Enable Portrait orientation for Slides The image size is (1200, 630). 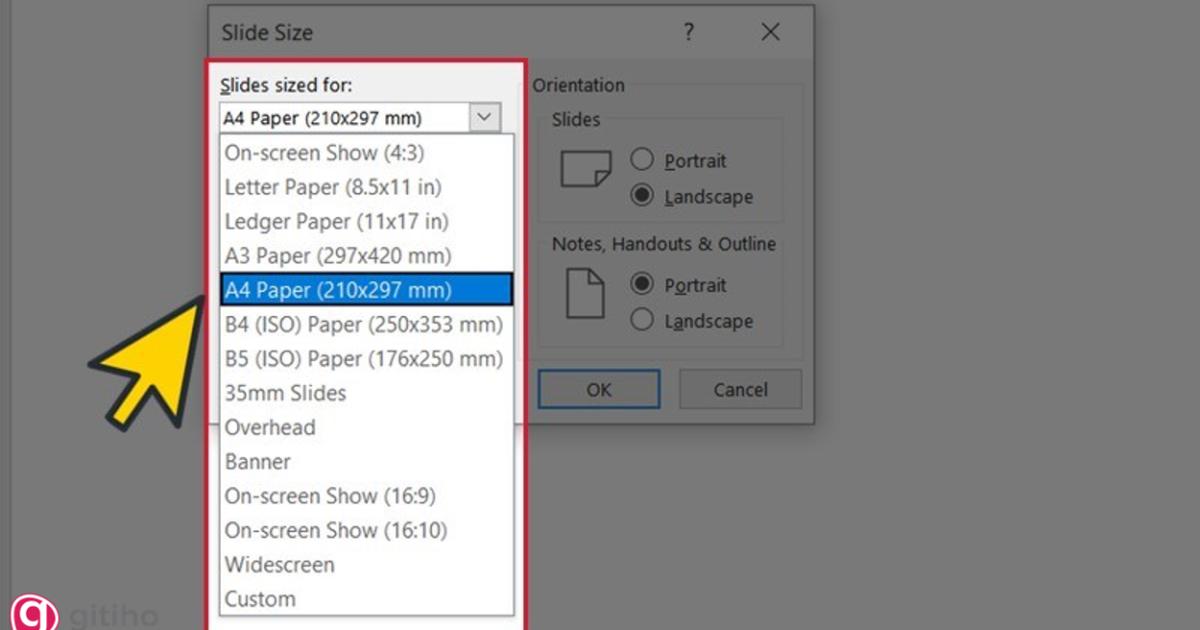pos(641,159)
